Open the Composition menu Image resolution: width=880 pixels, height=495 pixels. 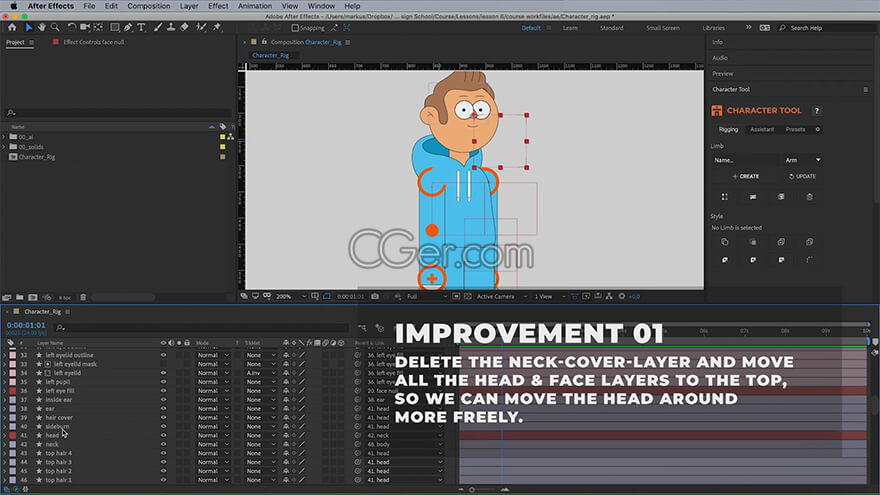point(149,6)
